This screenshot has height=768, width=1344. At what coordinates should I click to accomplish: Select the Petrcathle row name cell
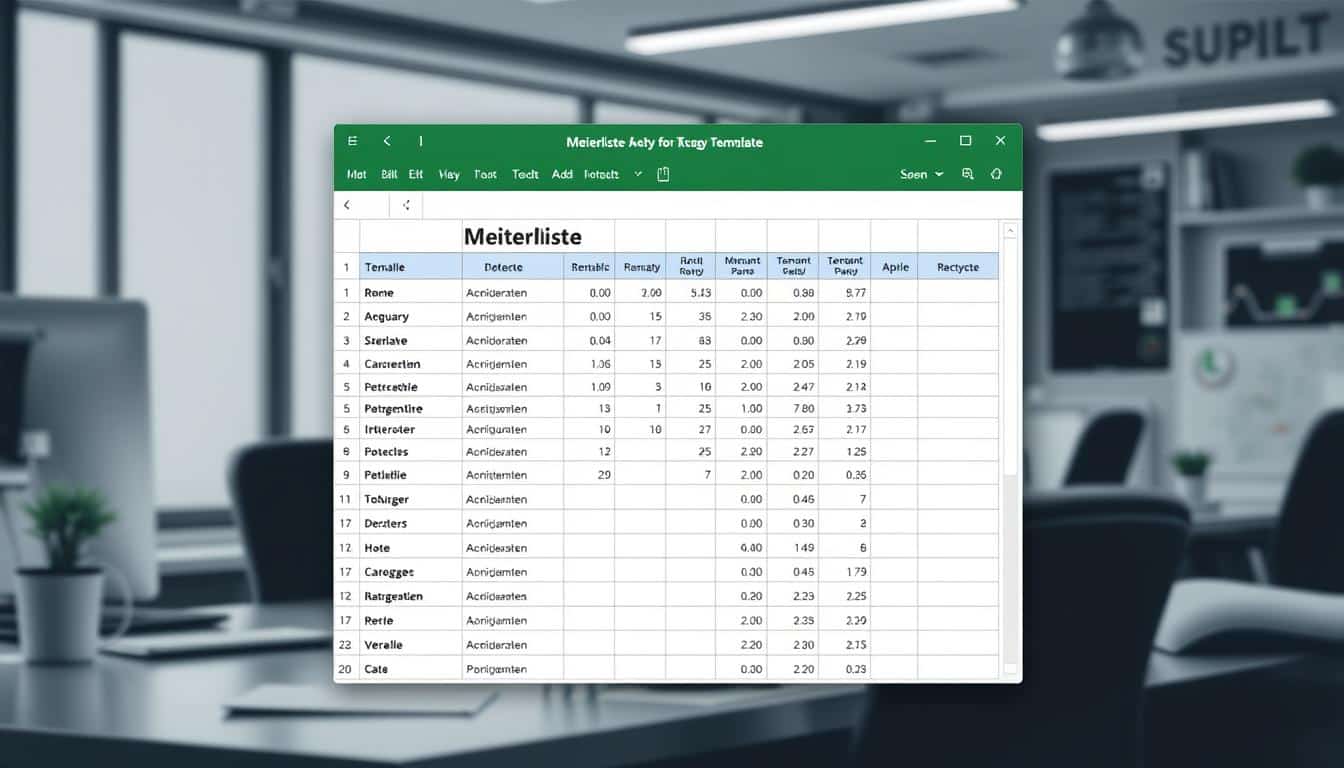coord(410,386)
